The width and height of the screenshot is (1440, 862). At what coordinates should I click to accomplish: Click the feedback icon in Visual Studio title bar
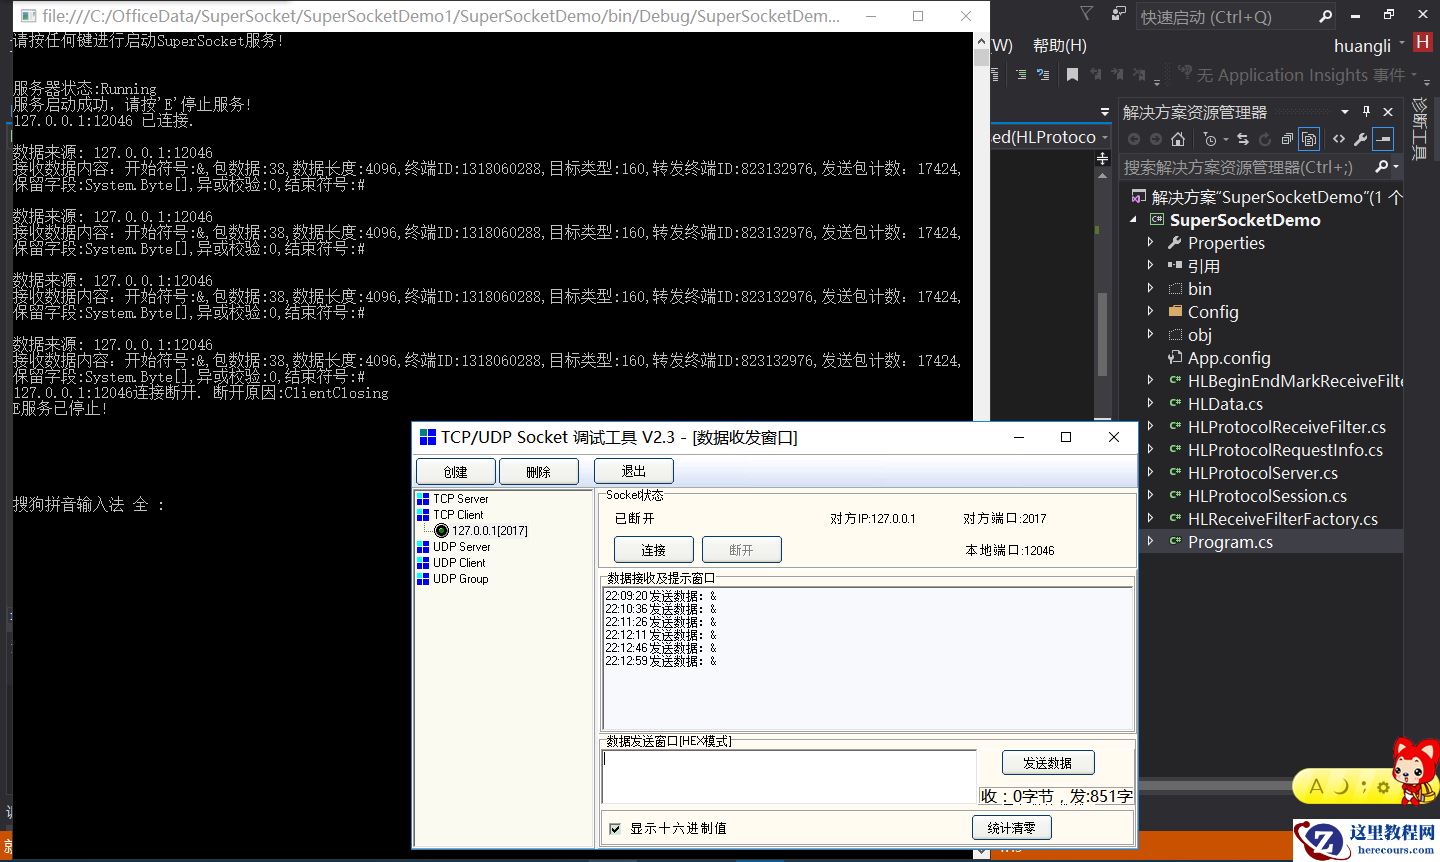(1118, 14)
